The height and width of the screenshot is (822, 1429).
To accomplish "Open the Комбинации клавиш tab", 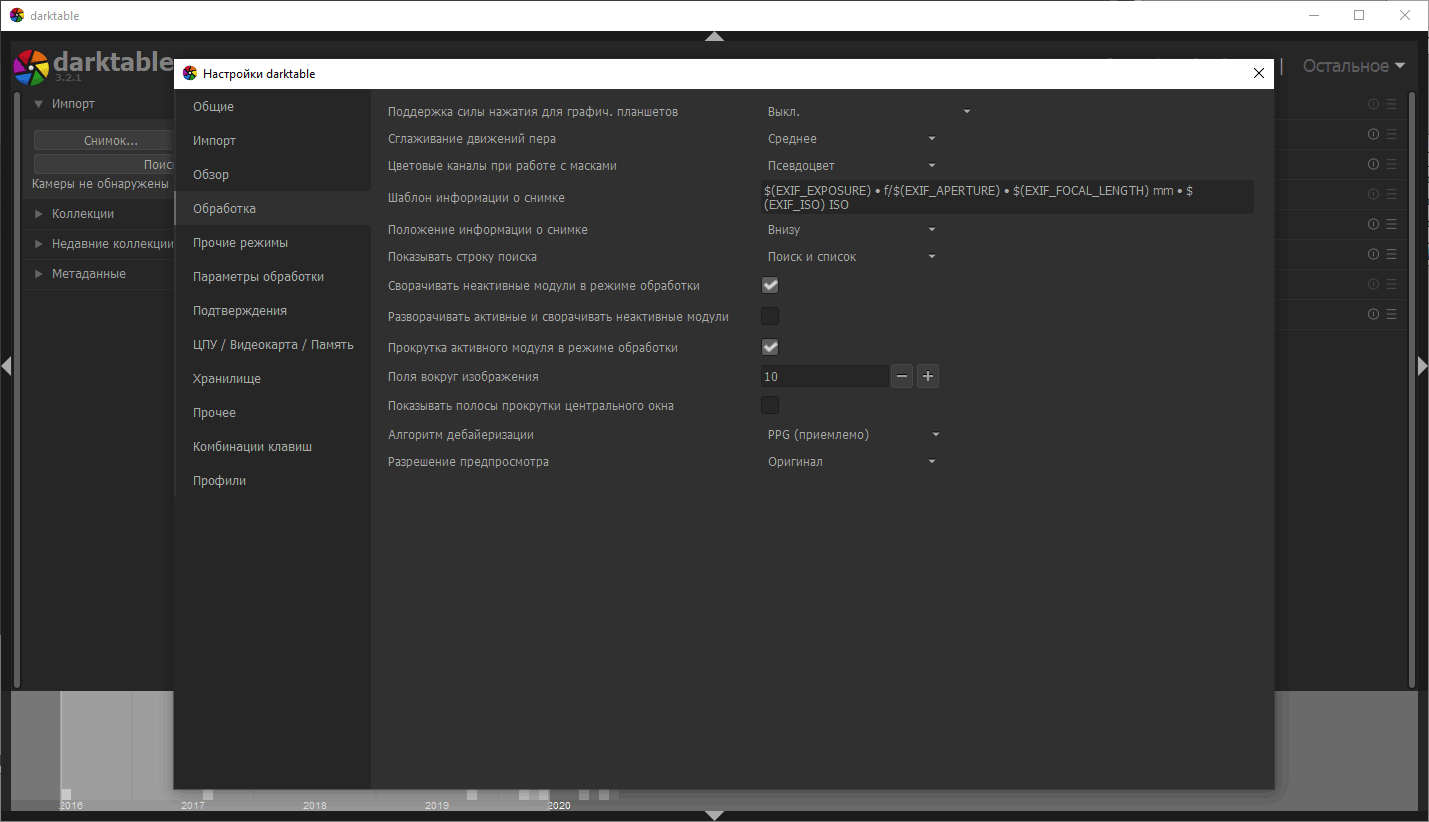I will tap(272, 446).
